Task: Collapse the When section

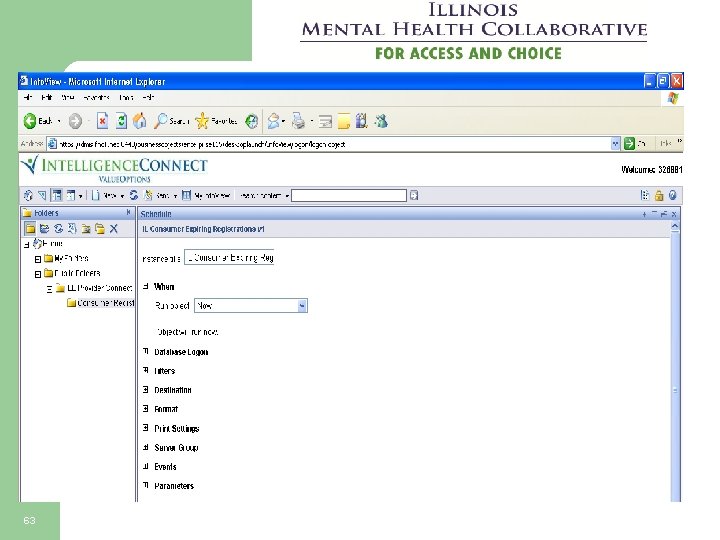Action: point(146,287)
